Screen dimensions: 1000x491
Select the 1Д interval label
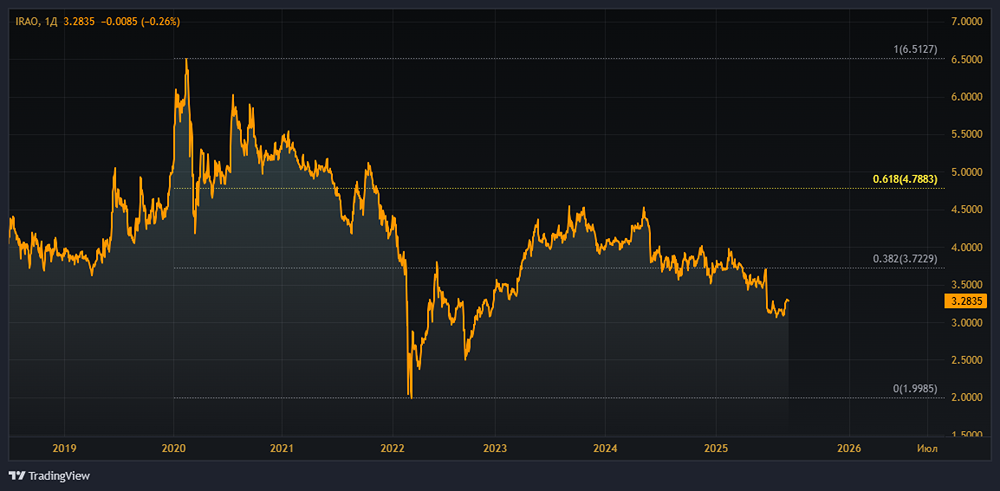tap(50, 22)
